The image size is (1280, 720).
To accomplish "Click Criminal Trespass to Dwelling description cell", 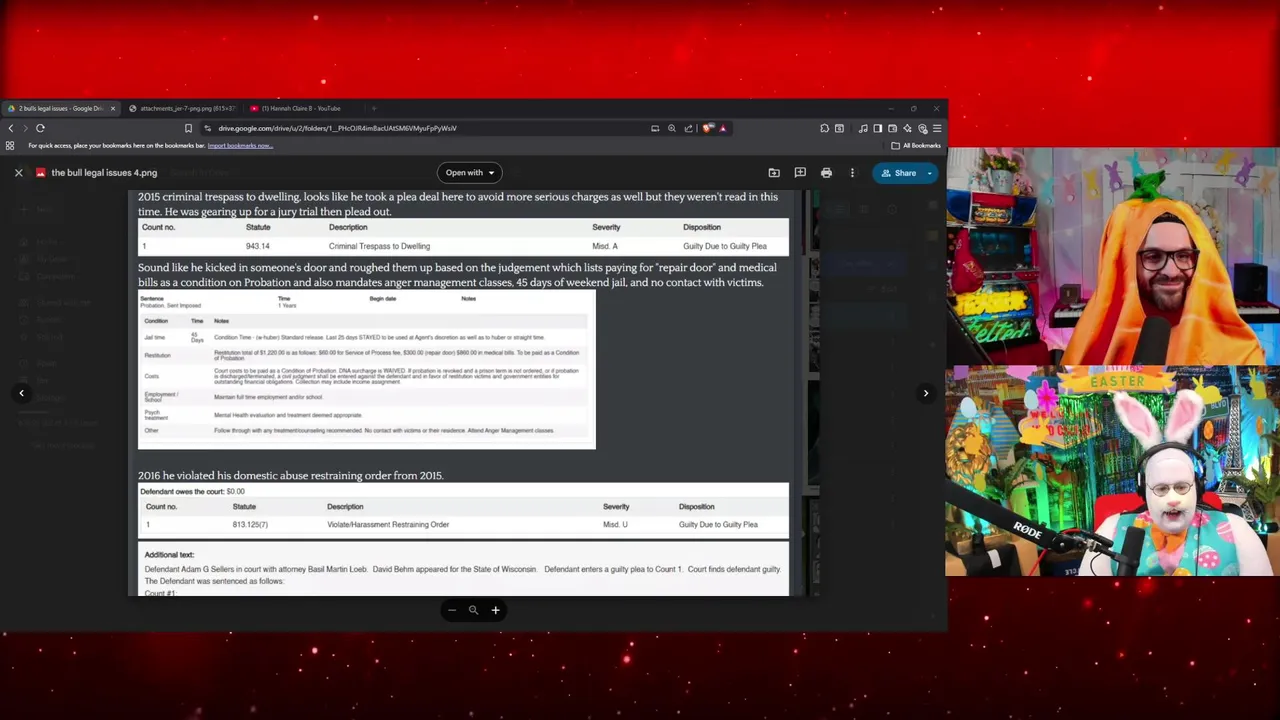I will click(x=379, y=246).
